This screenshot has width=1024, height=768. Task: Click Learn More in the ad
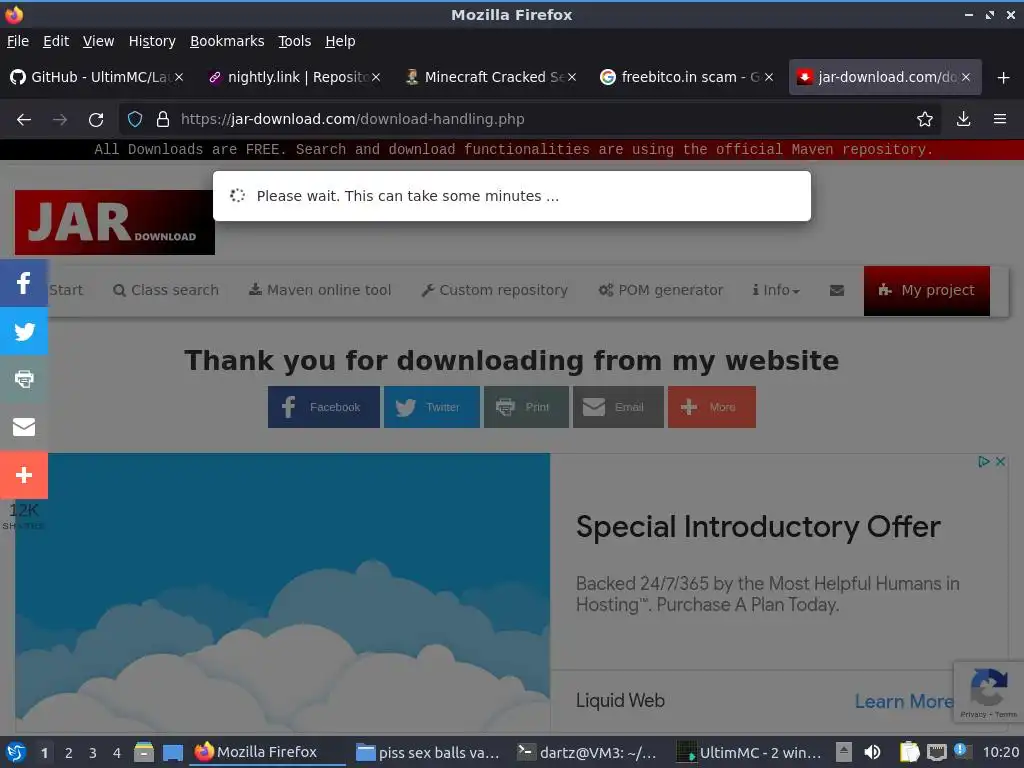(904, 701)
